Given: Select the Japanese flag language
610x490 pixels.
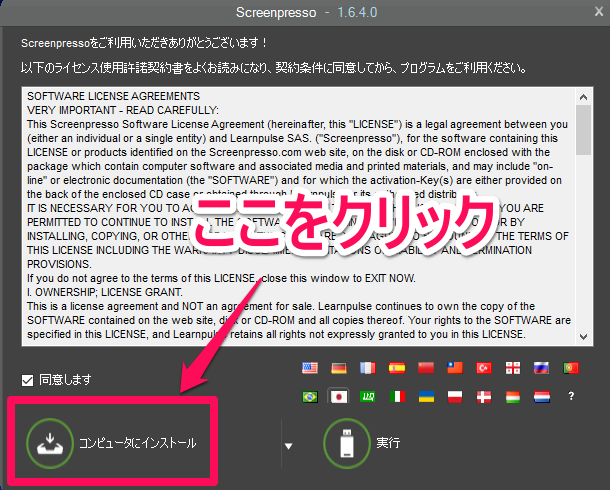Looking at the screenshot, I should (338, 397).
